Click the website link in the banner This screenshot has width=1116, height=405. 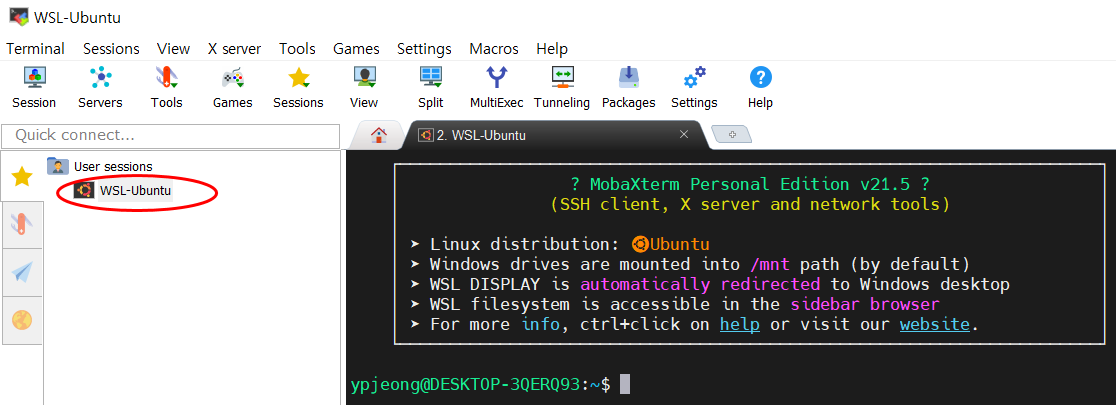pyautogui.click(x=935, y=325)
